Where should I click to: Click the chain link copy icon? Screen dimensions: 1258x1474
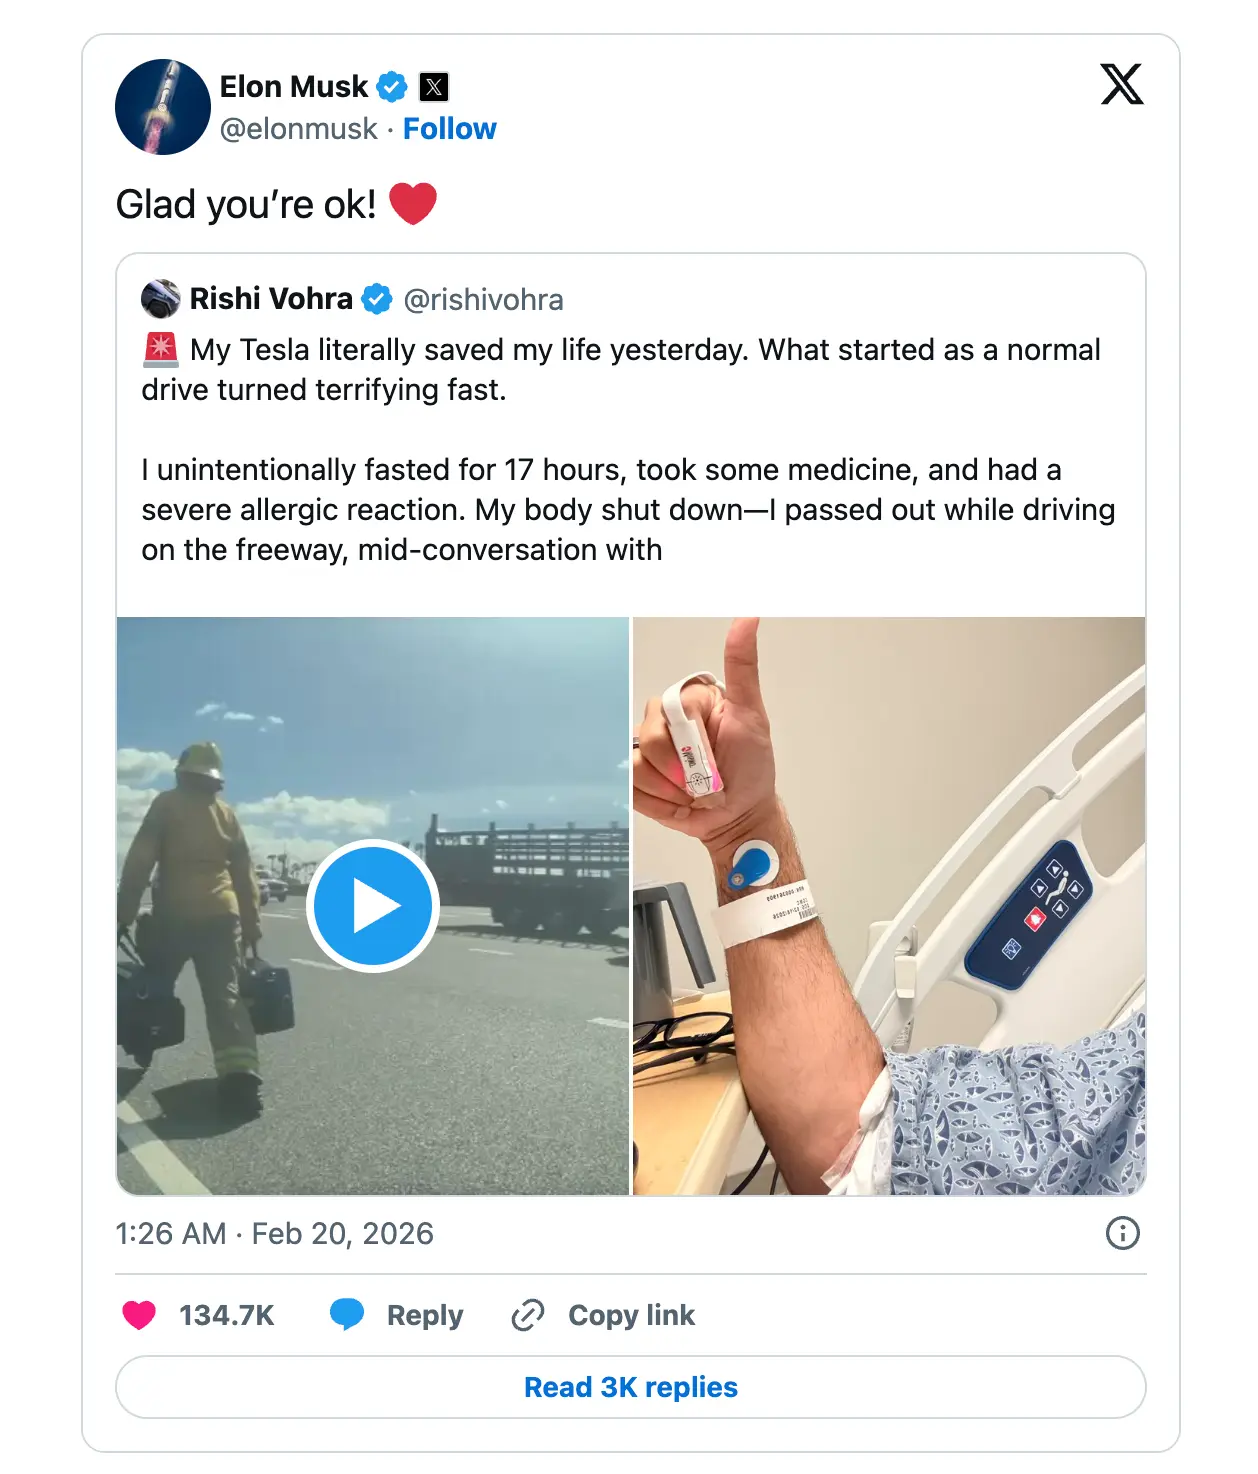(x=527, y=1315)
